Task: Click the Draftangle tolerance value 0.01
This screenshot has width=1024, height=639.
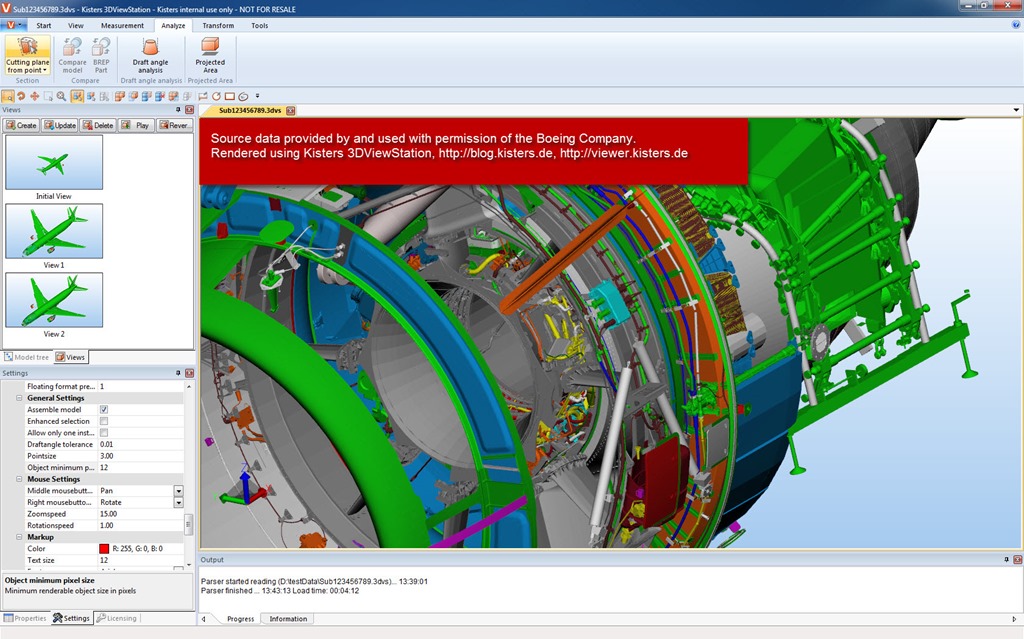Action: [106, 444]
